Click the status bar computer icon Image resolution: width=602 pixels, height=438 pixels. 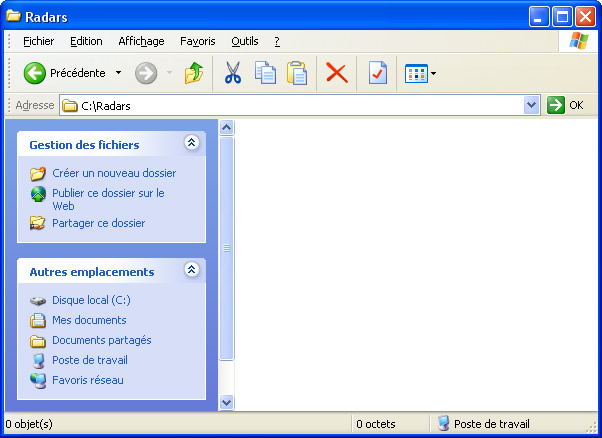coord(443,423)
